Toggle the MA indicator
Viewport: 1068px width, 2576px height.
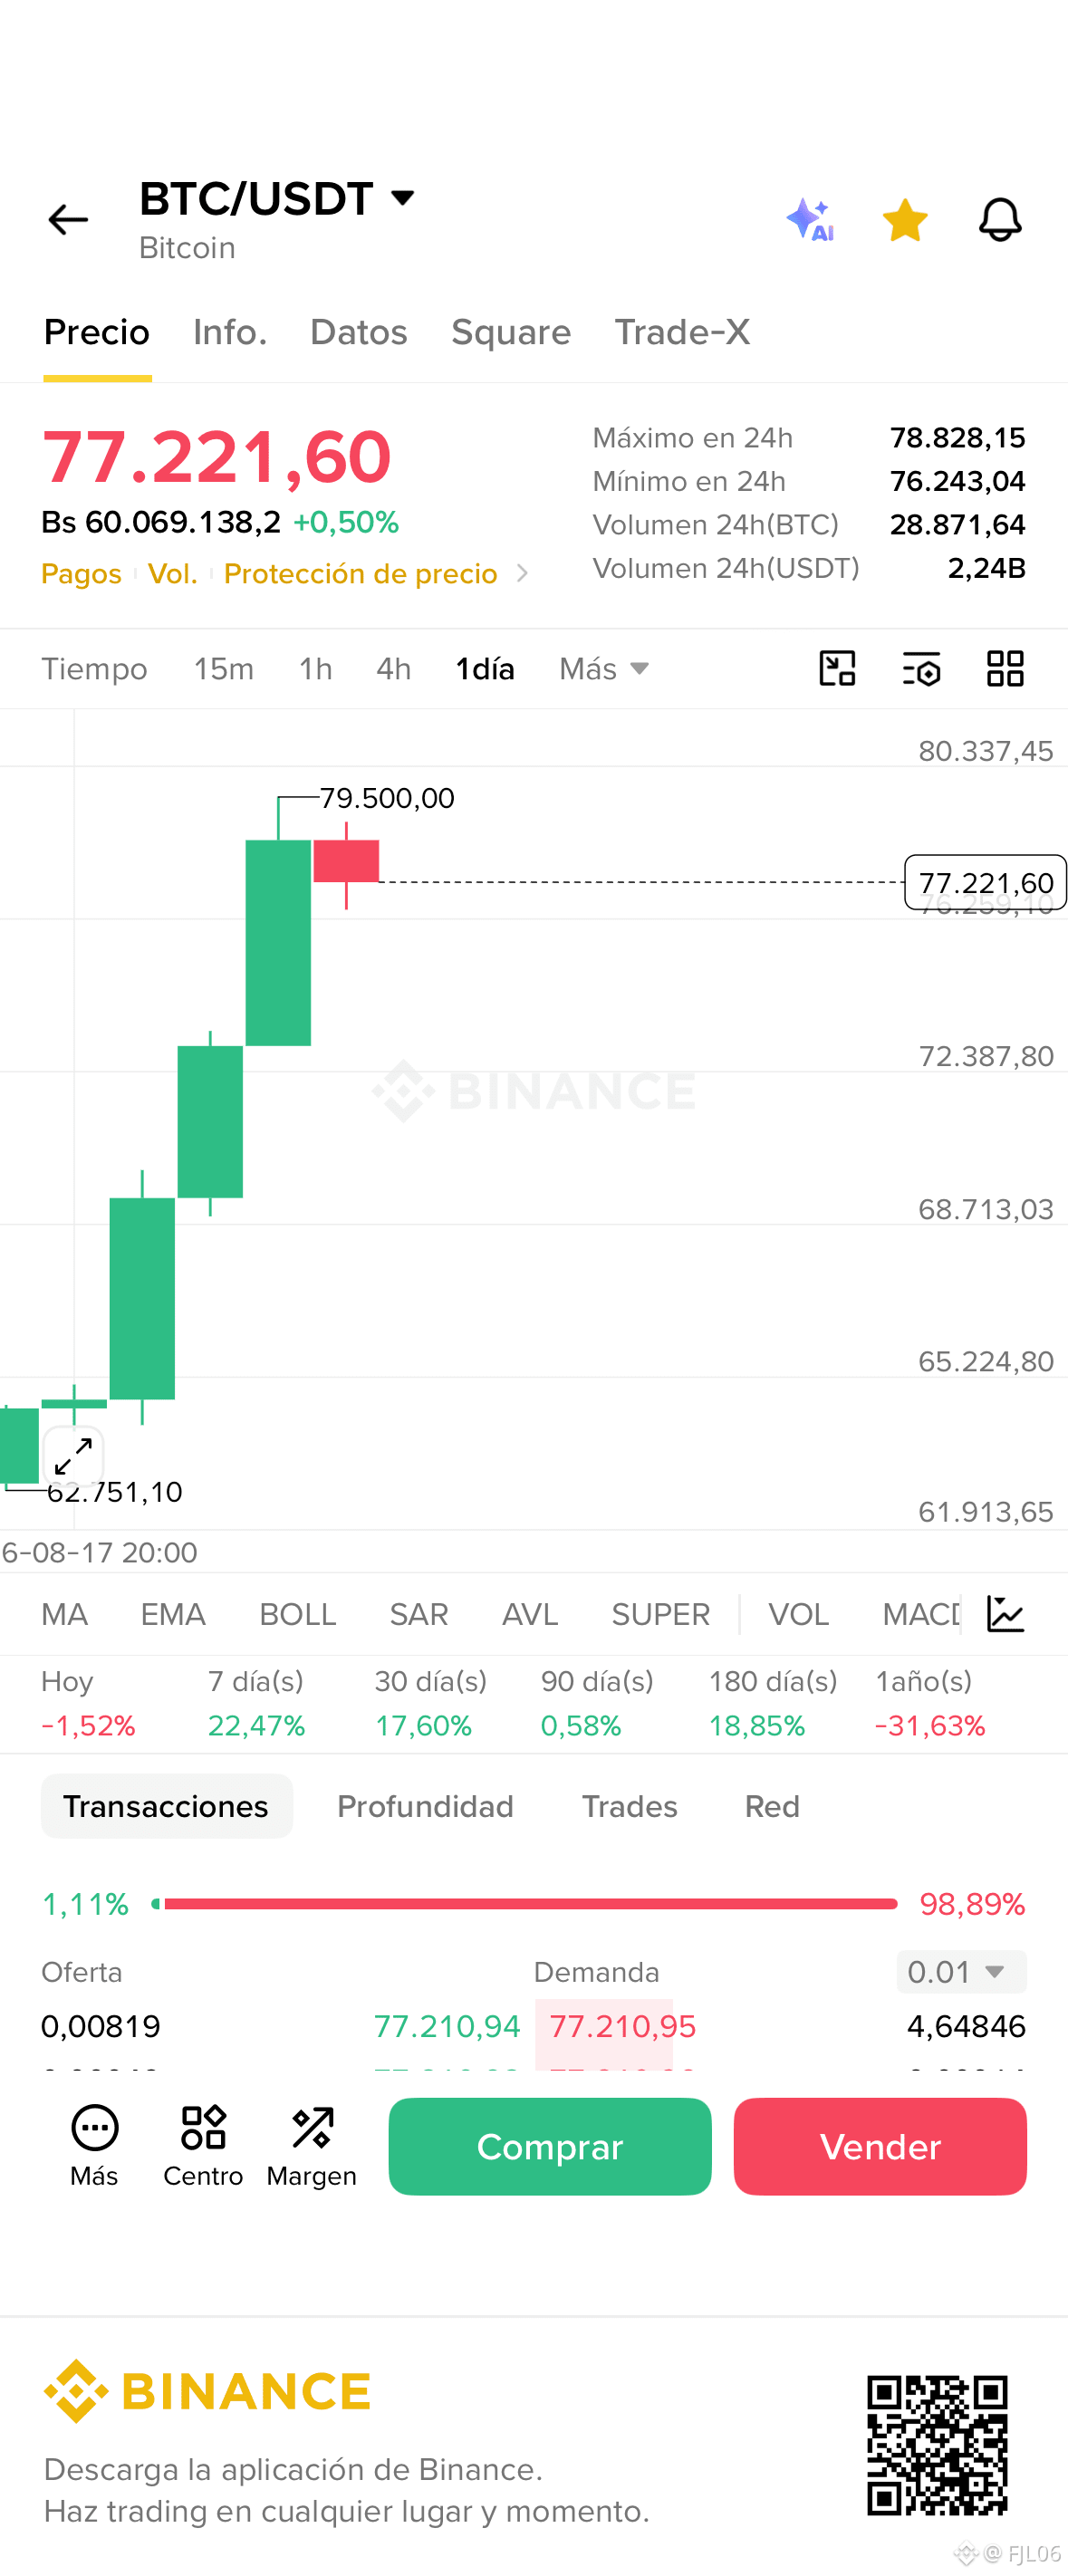coord(65,1614)
